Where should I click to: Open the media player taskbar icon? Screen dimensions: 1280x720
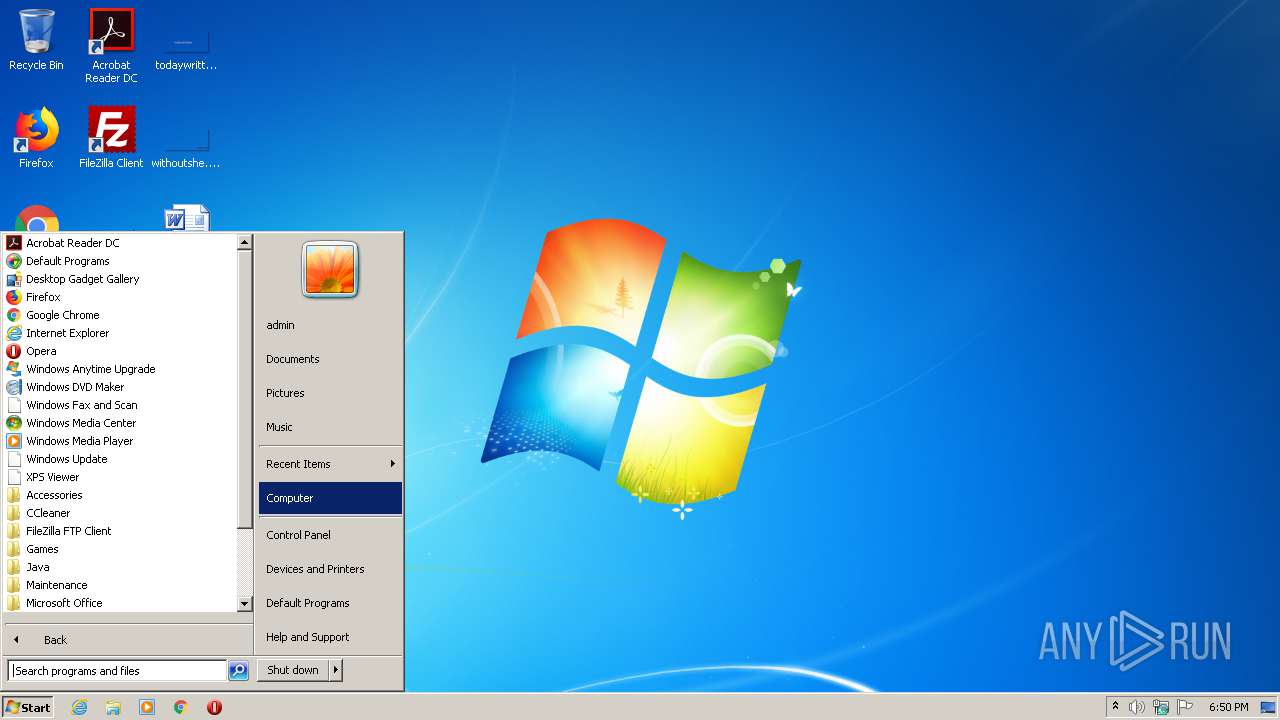tap(147, 707)
